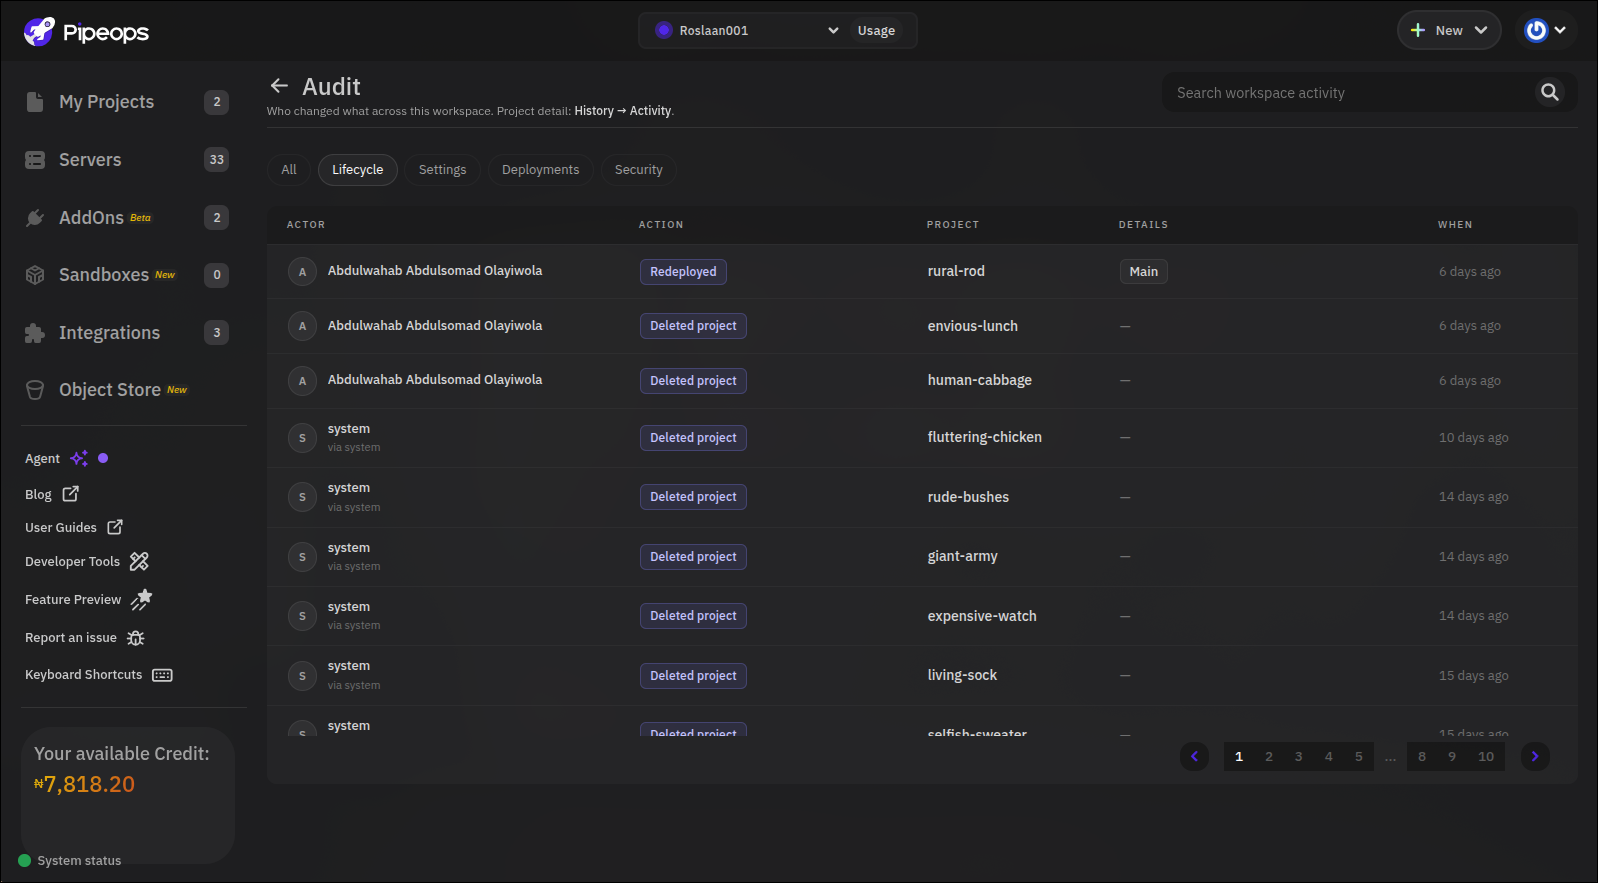Select the Lifecycle filter tab
This screenshot has height=883, width=1598.
358,170
